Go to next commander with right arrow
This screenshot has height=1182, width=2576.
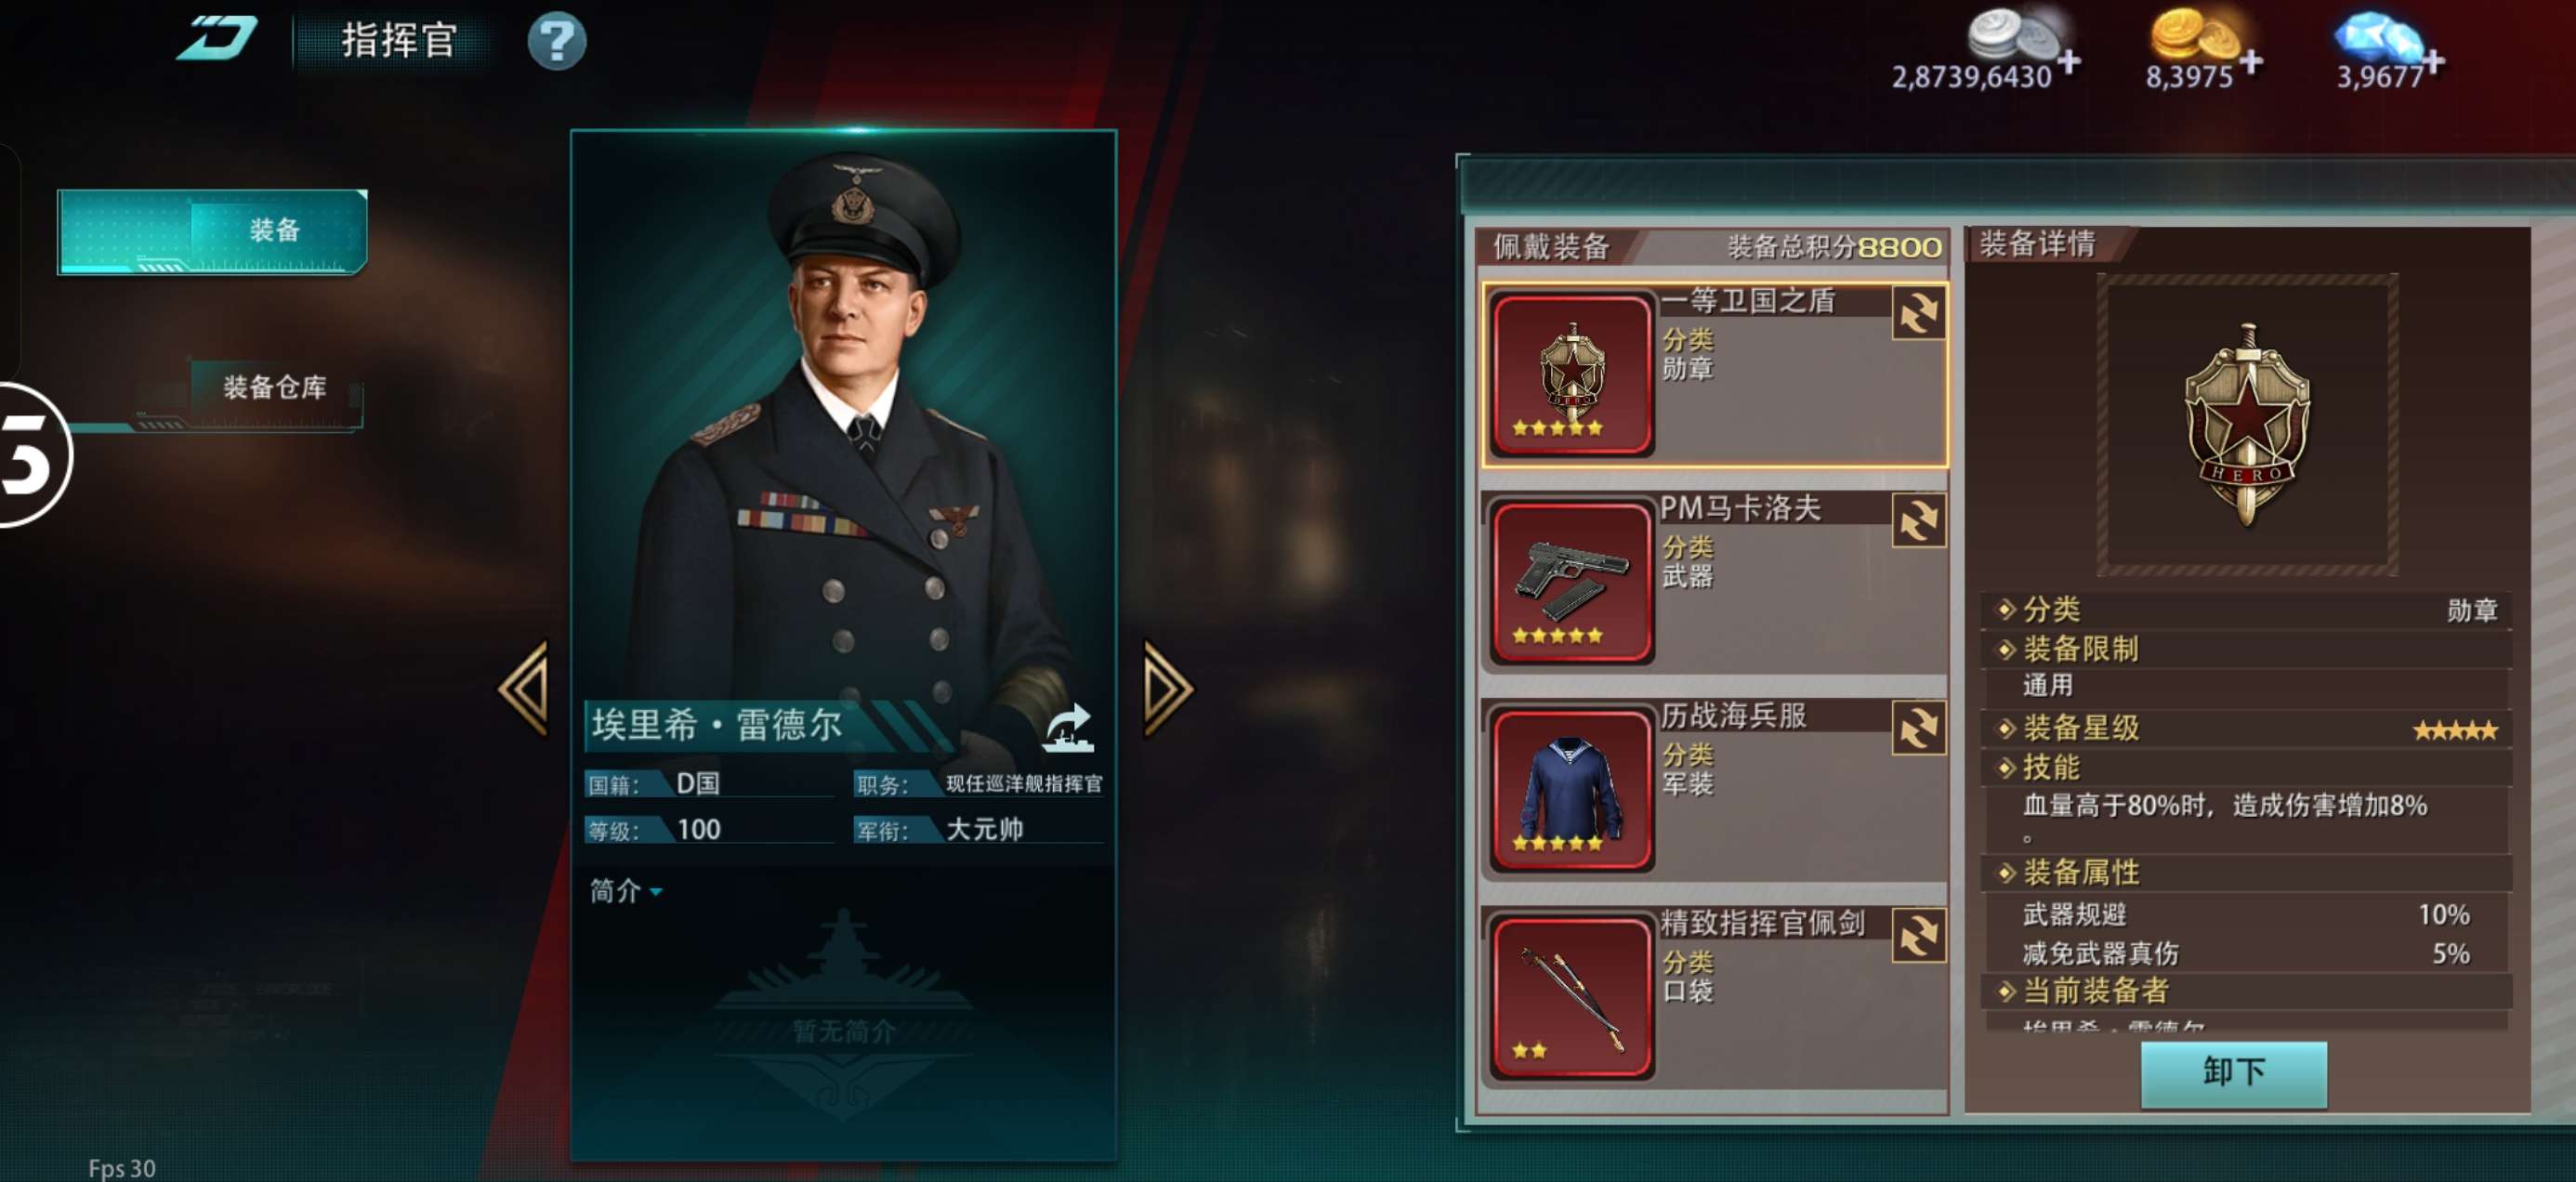click(x=1168, y=689)
